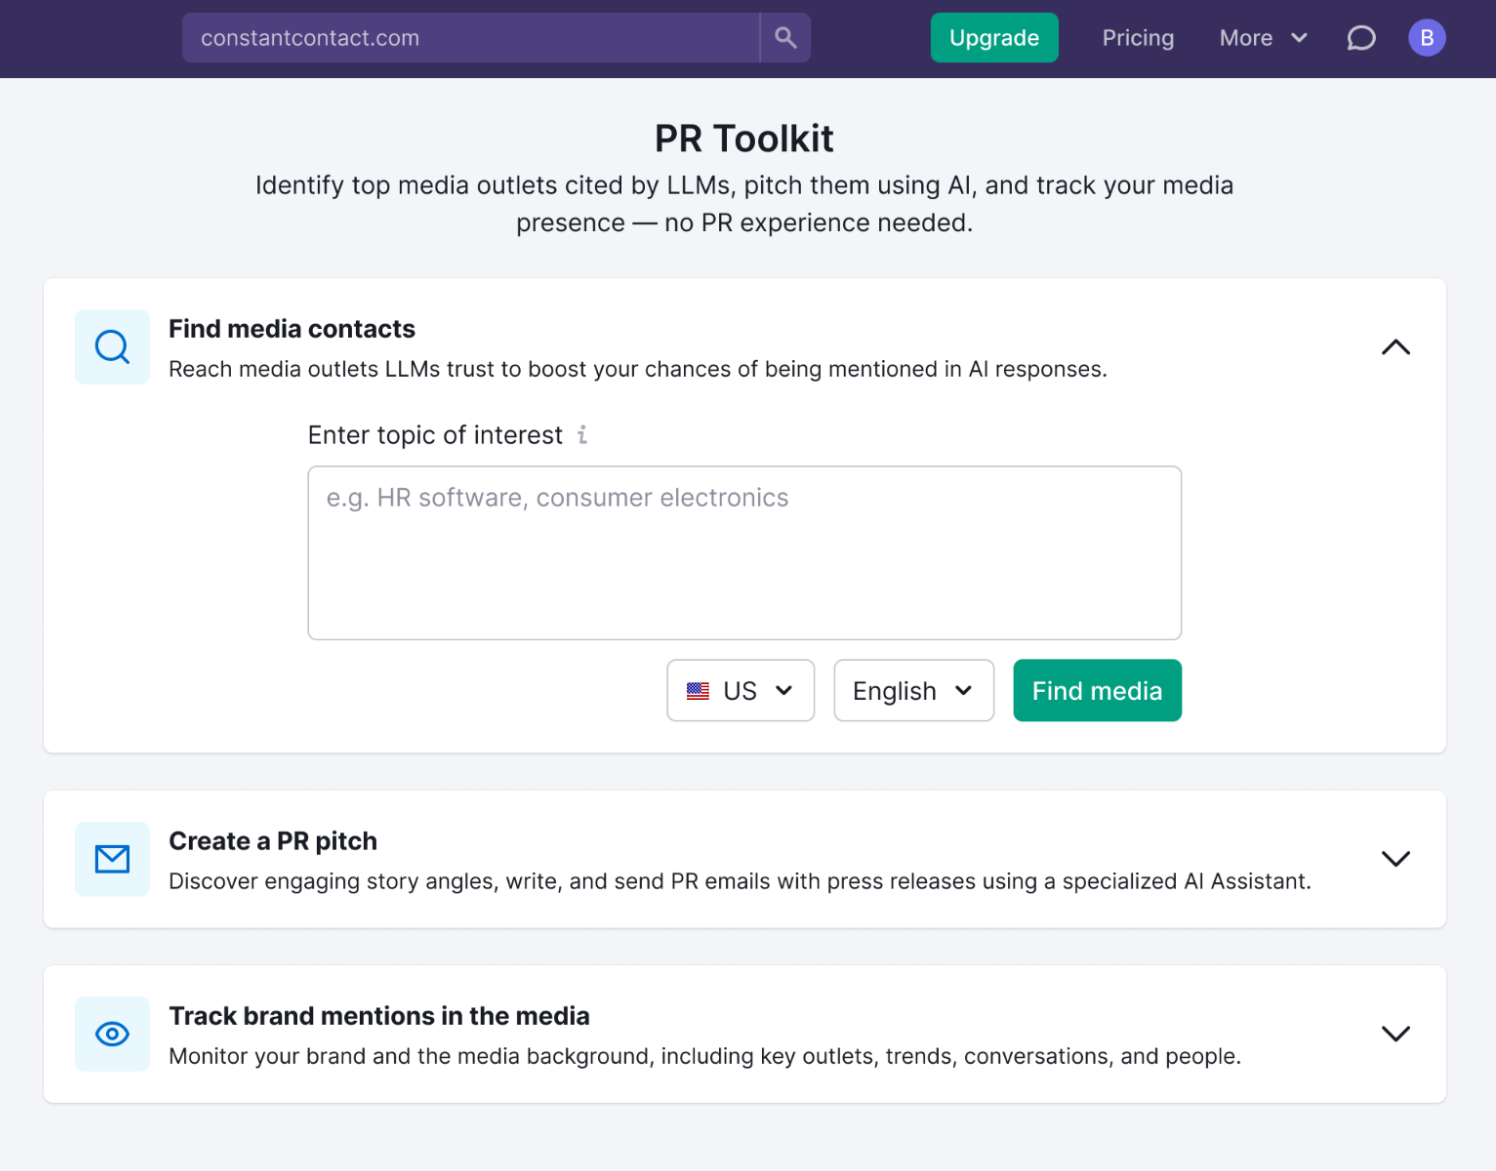Click the Upgrade button
Image resolution: width=1496 pixels, height=1171 pixels.
click(x=994, y=37)
